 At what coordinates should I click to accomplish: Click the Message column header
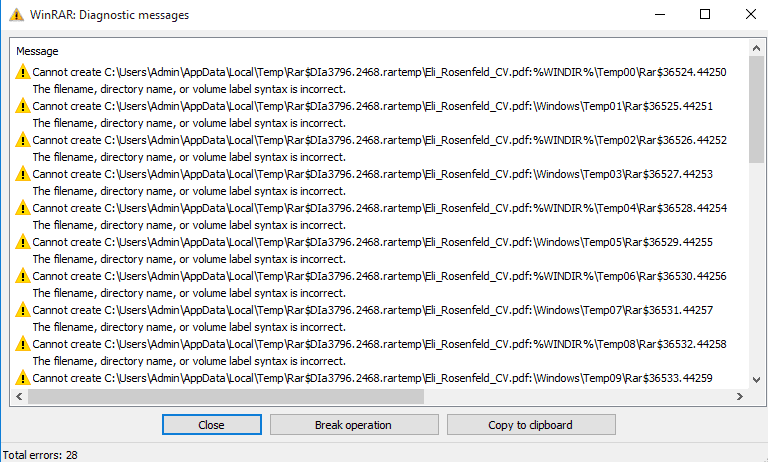coord(38,51)
